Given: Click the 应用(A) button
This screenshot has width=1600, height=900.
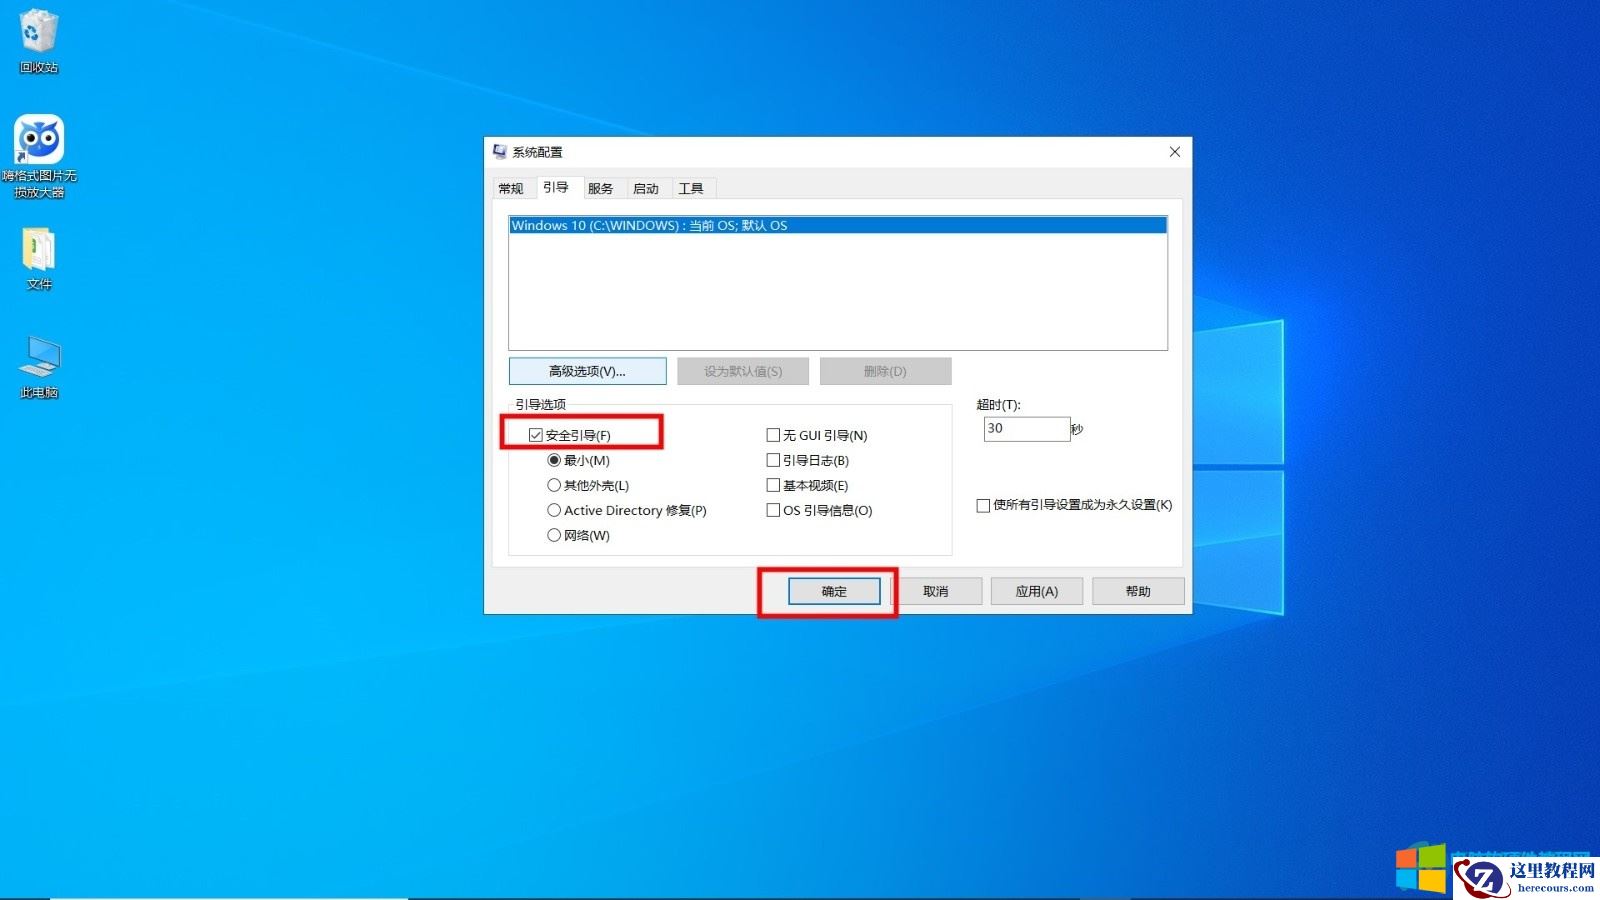Looking at the screenshot, I should tap(1037, 591).
